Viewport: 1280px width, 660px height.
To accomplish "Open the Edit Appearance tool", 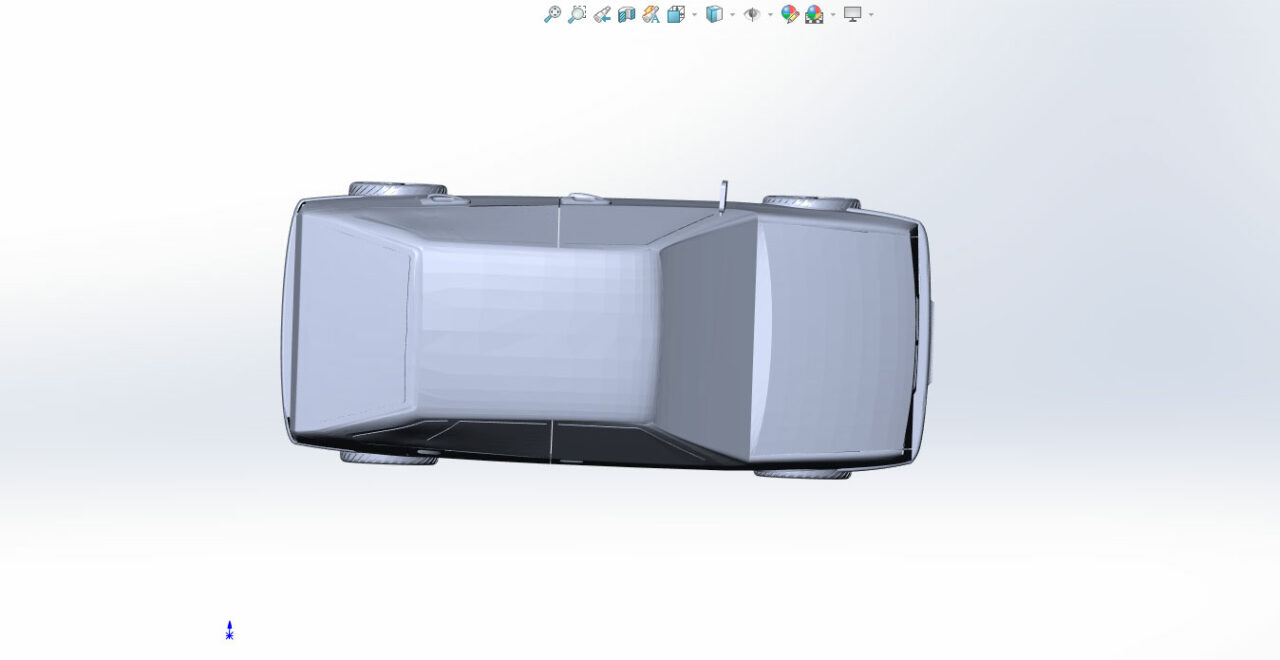I will pyautogui.click(x=790, y=14).
